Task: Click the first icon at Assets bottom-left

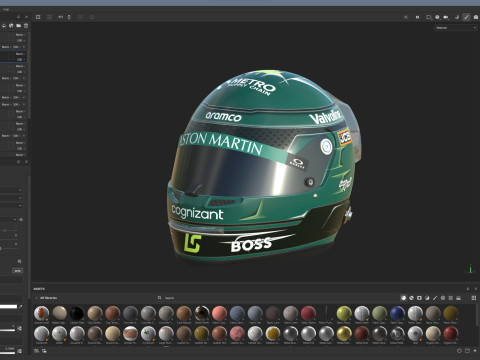Action: (37, 351)
